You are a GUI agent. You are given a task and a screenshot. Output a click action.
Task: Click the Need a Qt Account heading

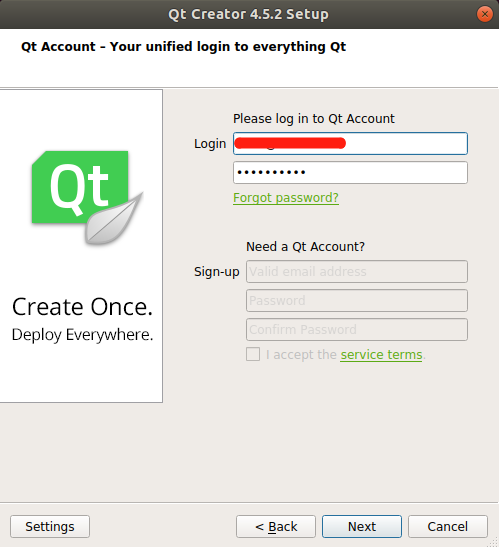click(305, 247)
